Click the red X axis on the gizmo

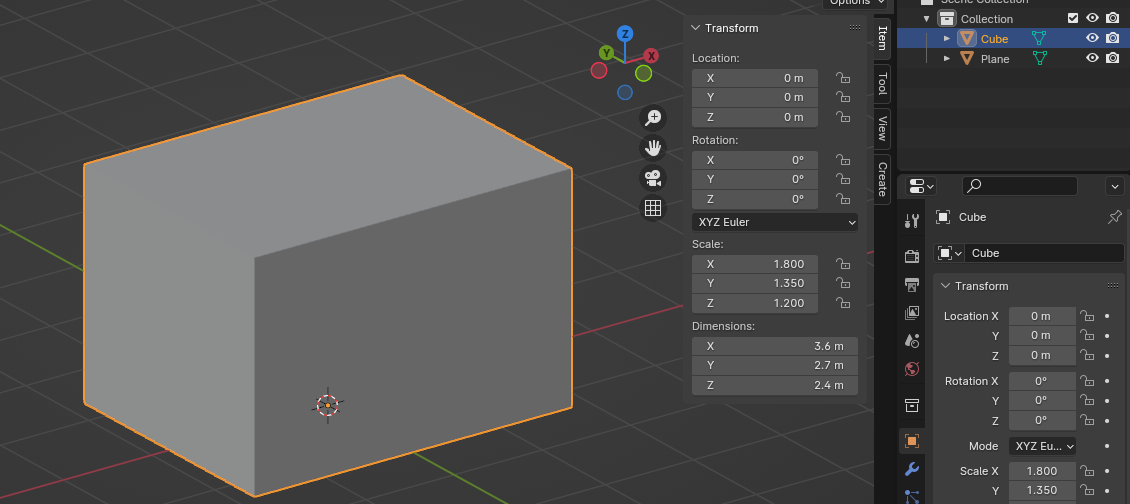[x=651, y=56]
